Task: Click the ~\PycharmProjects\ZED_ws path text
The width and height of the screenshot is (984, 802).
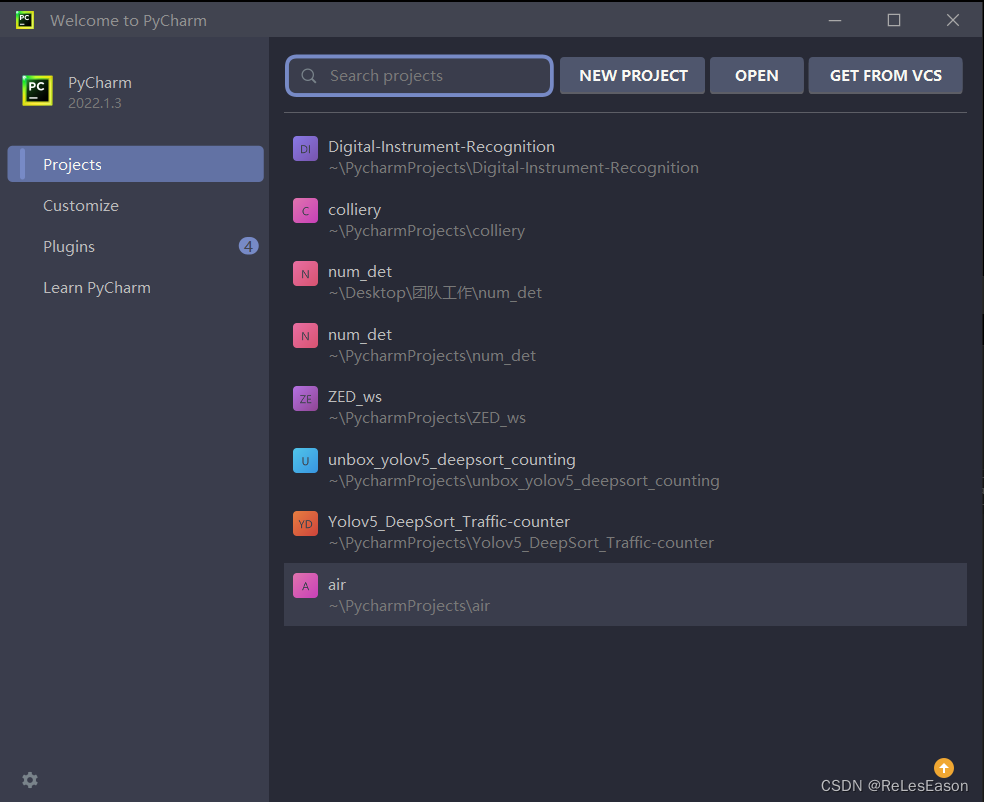Action: (427, 418)
